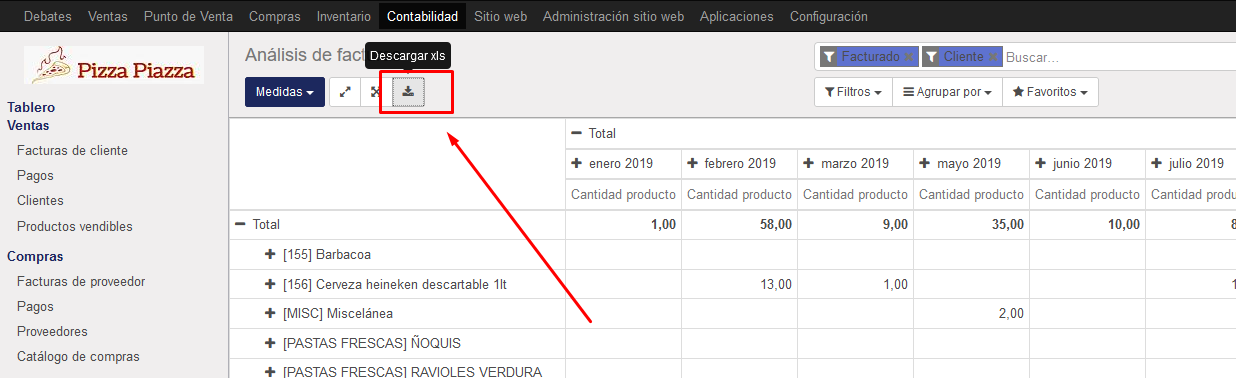Expand the febrero 2019 column

pyautogui.click(x=692, y=163)
